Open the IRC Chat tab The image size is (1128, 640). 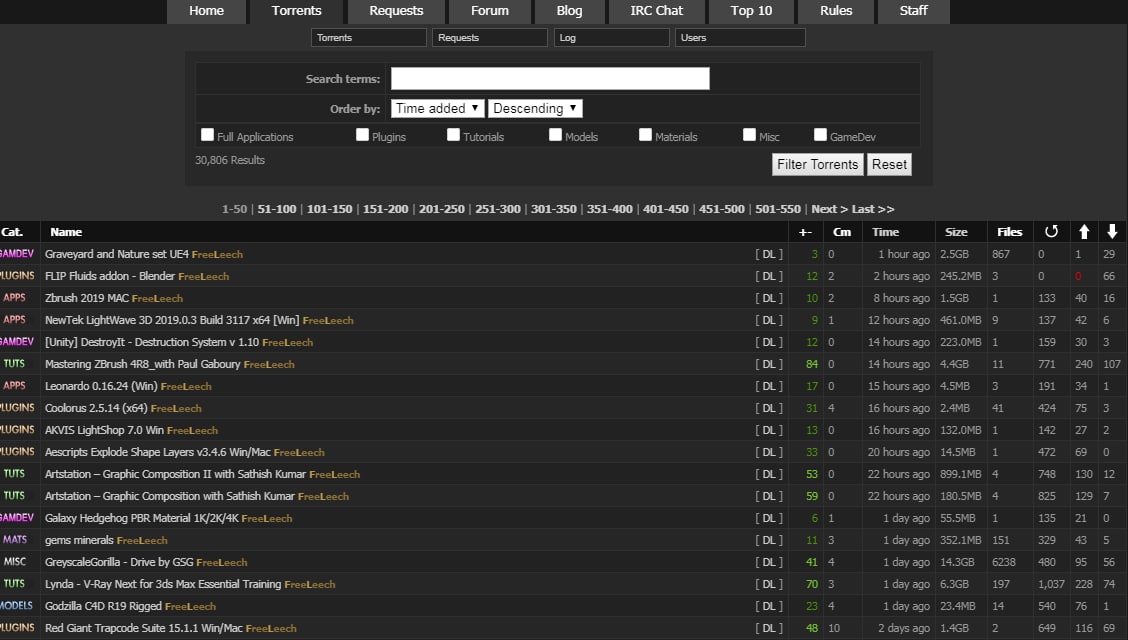pos(657,11)
